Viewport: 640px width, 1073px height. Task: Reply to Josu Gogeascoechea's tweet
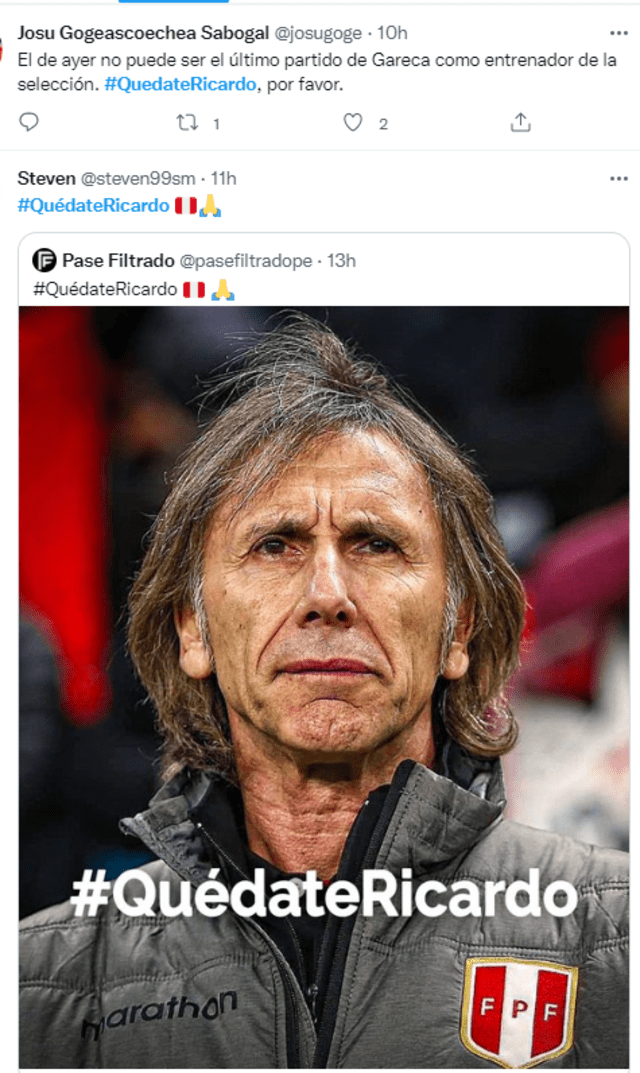click(29, 123)
